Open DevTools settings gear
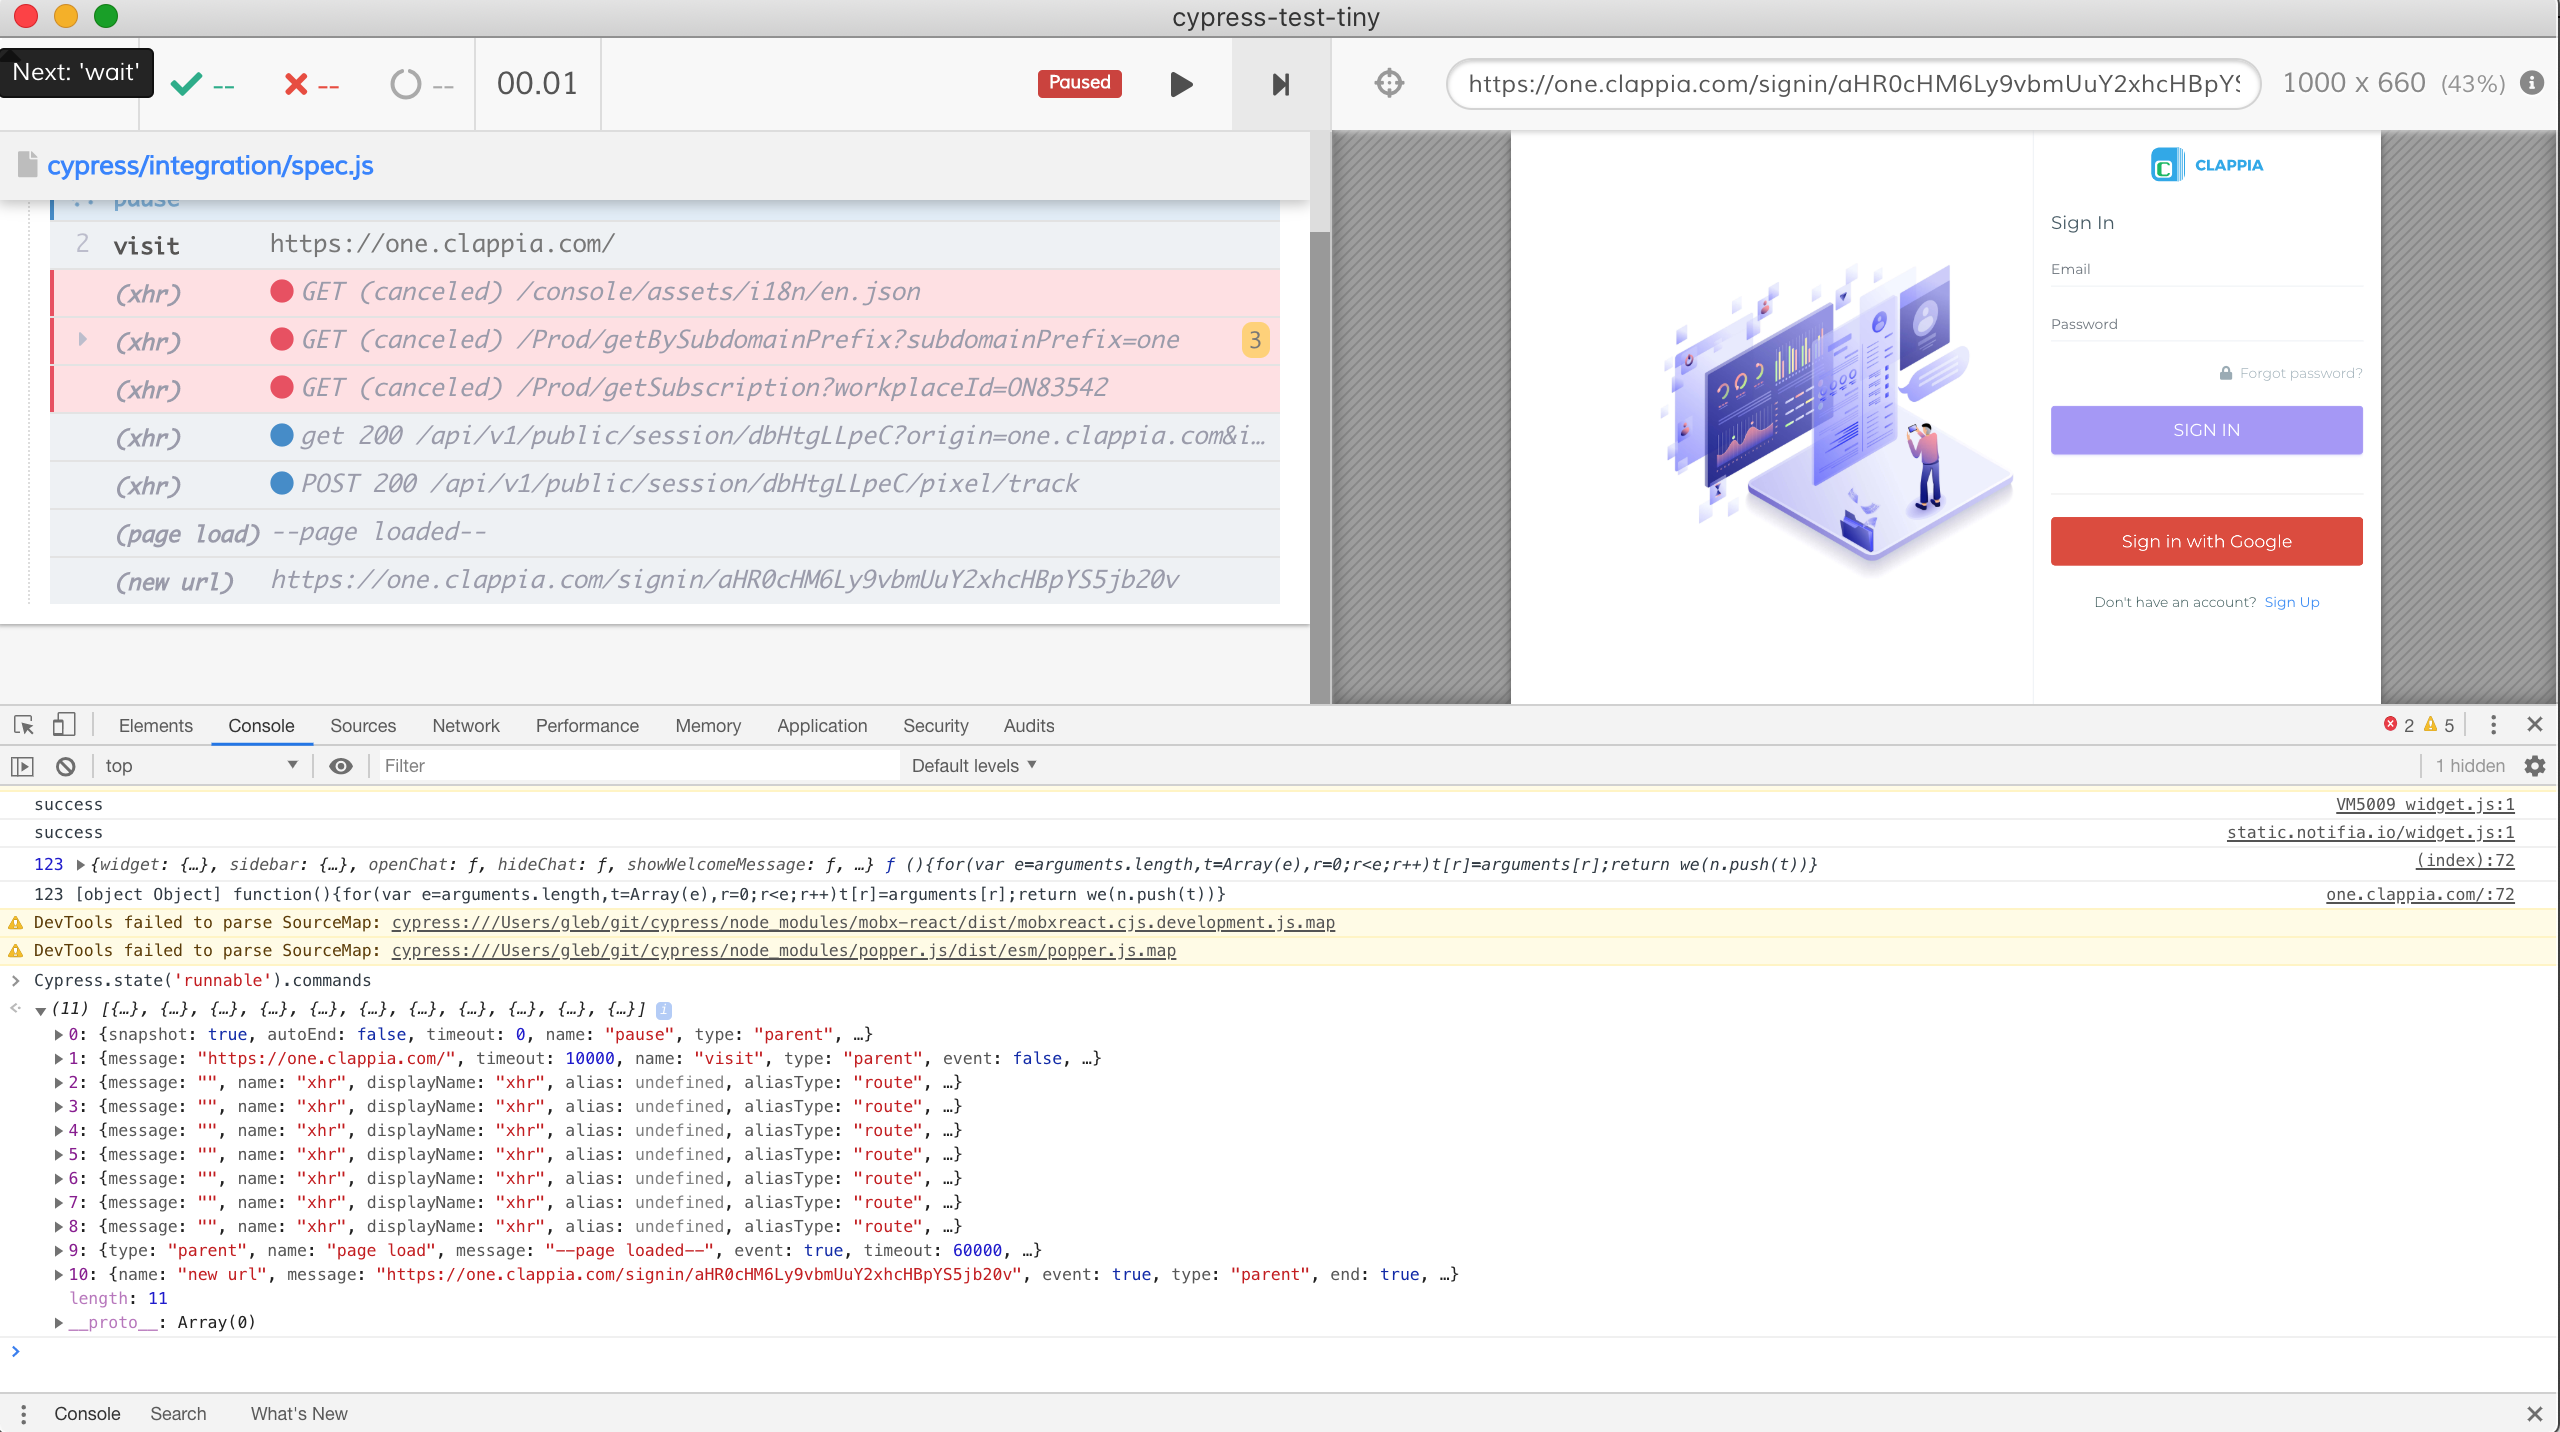This screenshot has height=1432, width=2560. pyautogui.click(x=2536, y=765)
